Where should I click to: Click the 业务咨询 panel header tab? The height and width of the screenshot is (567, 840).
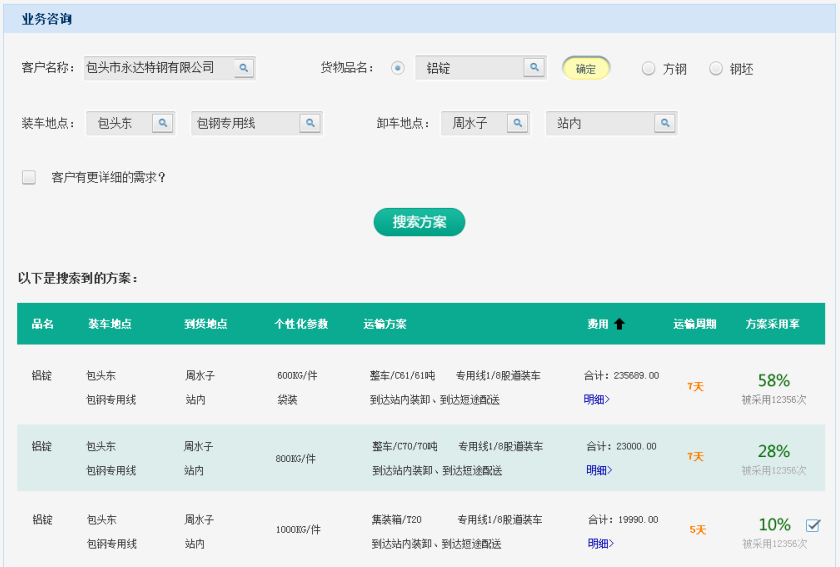coord(47,19)
